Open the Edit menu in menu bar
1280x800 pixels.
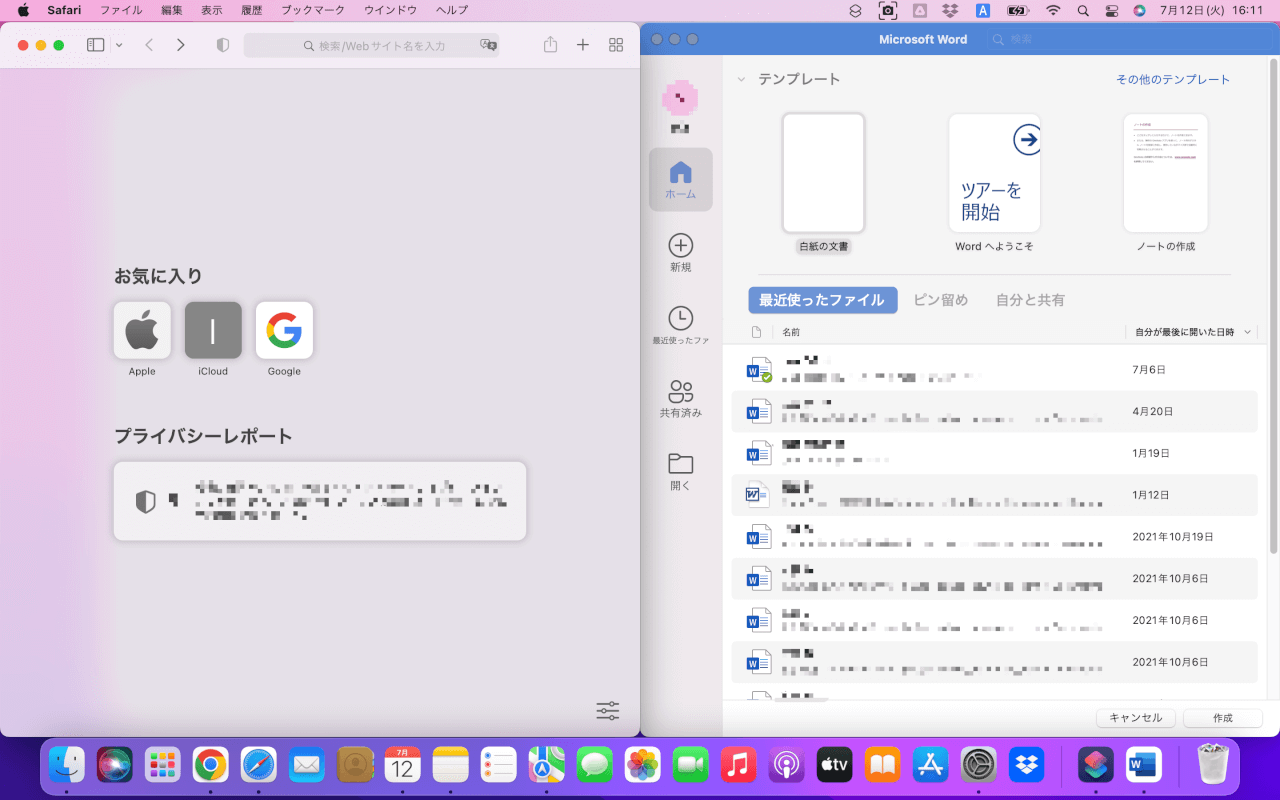[172, 10]
